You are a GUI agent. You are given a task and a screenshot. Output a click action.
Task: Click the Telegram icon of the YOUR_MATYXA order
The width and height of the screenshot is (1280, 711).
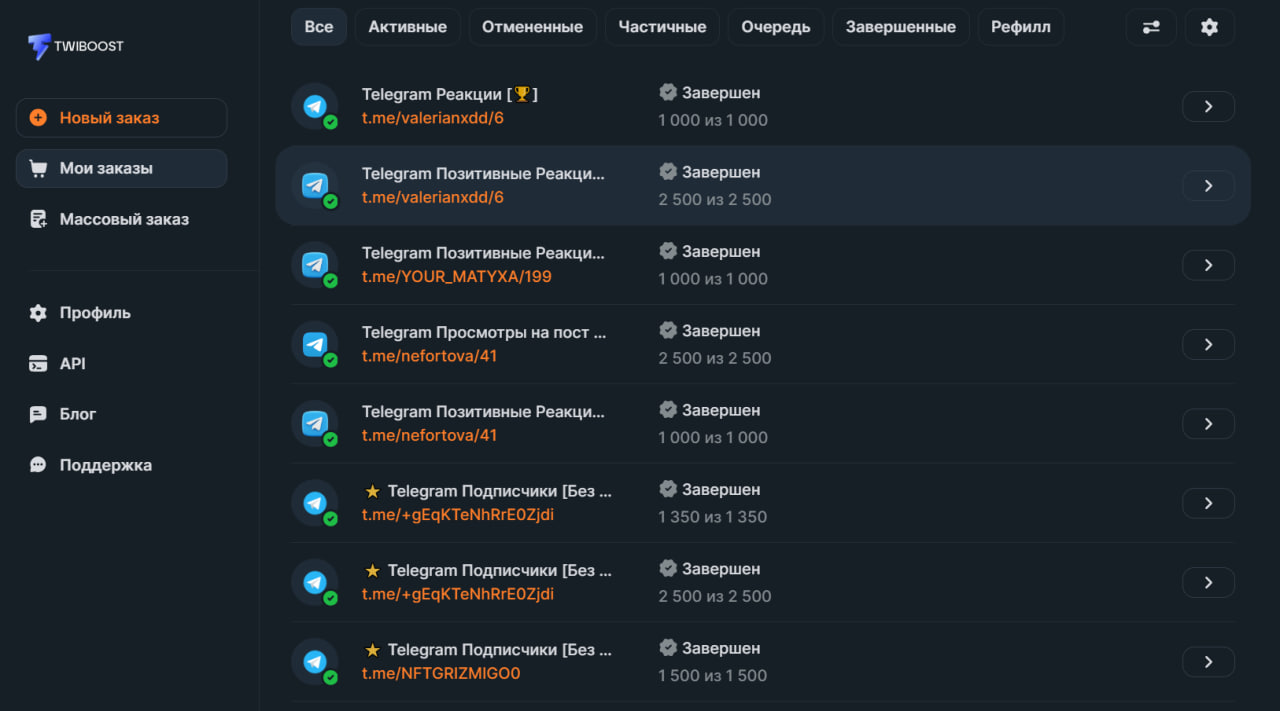click(315, 265)
